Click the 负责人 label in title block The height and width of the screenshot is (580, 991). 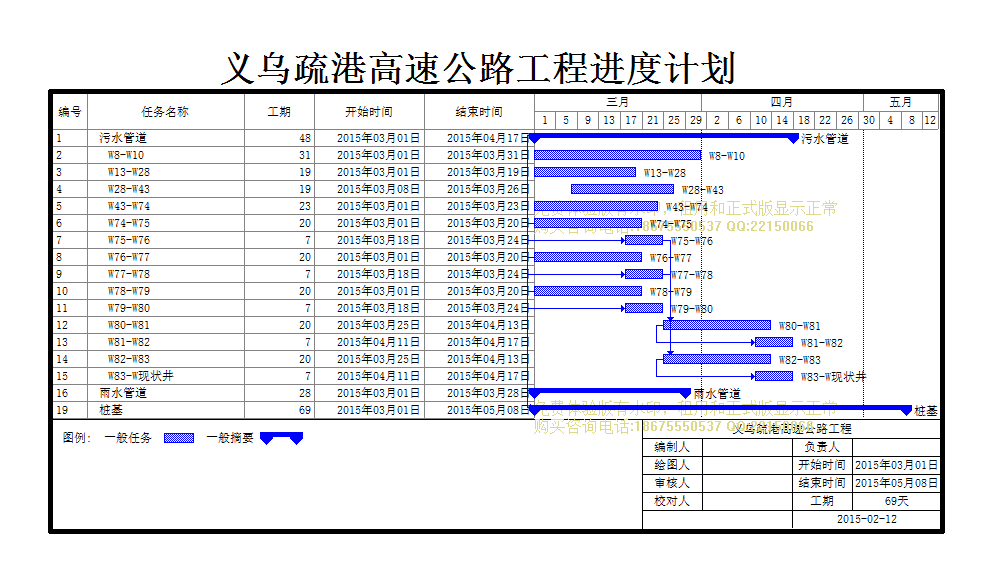[822, 447]
